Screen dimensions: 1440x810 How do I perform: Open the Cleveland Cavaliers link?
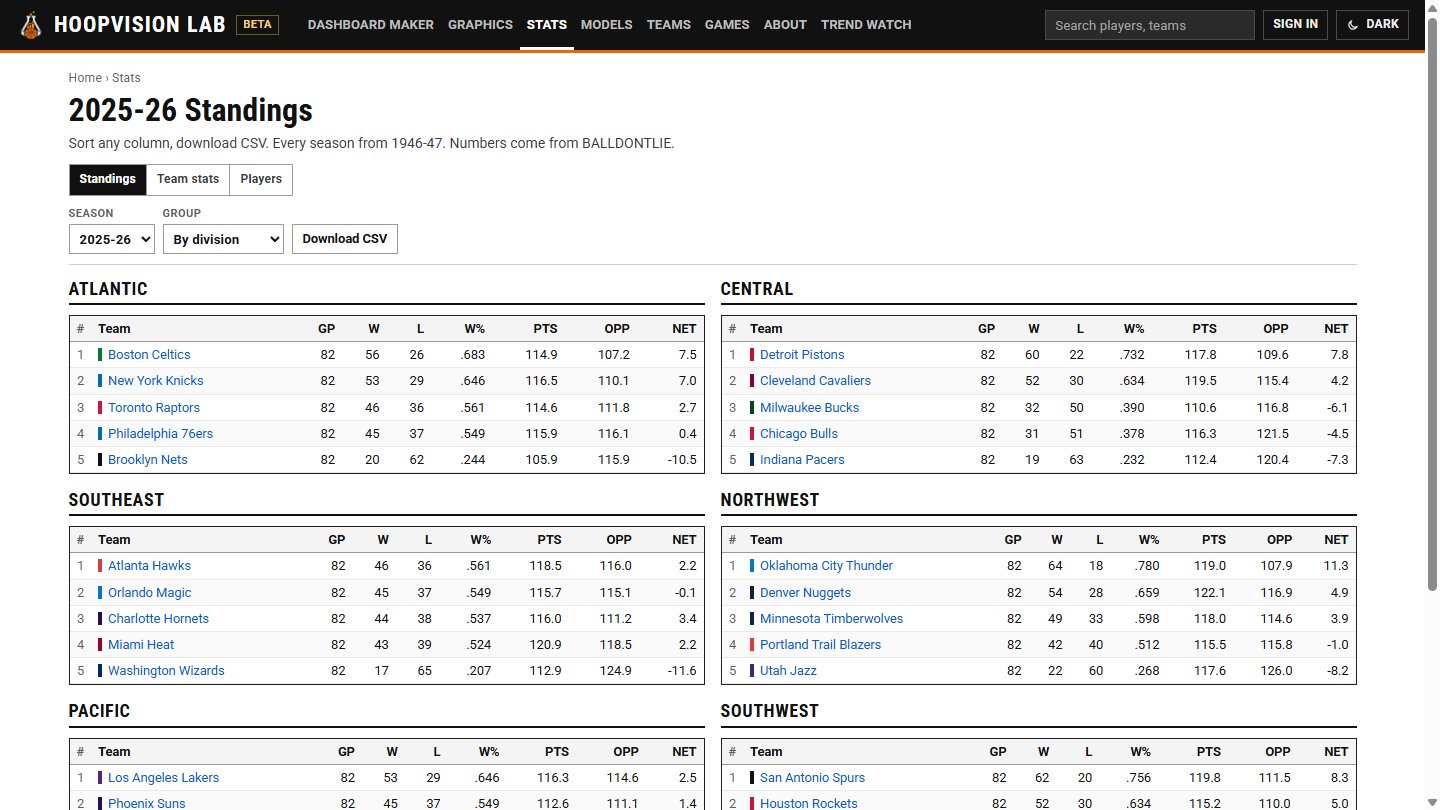click(x=815, y=381)
